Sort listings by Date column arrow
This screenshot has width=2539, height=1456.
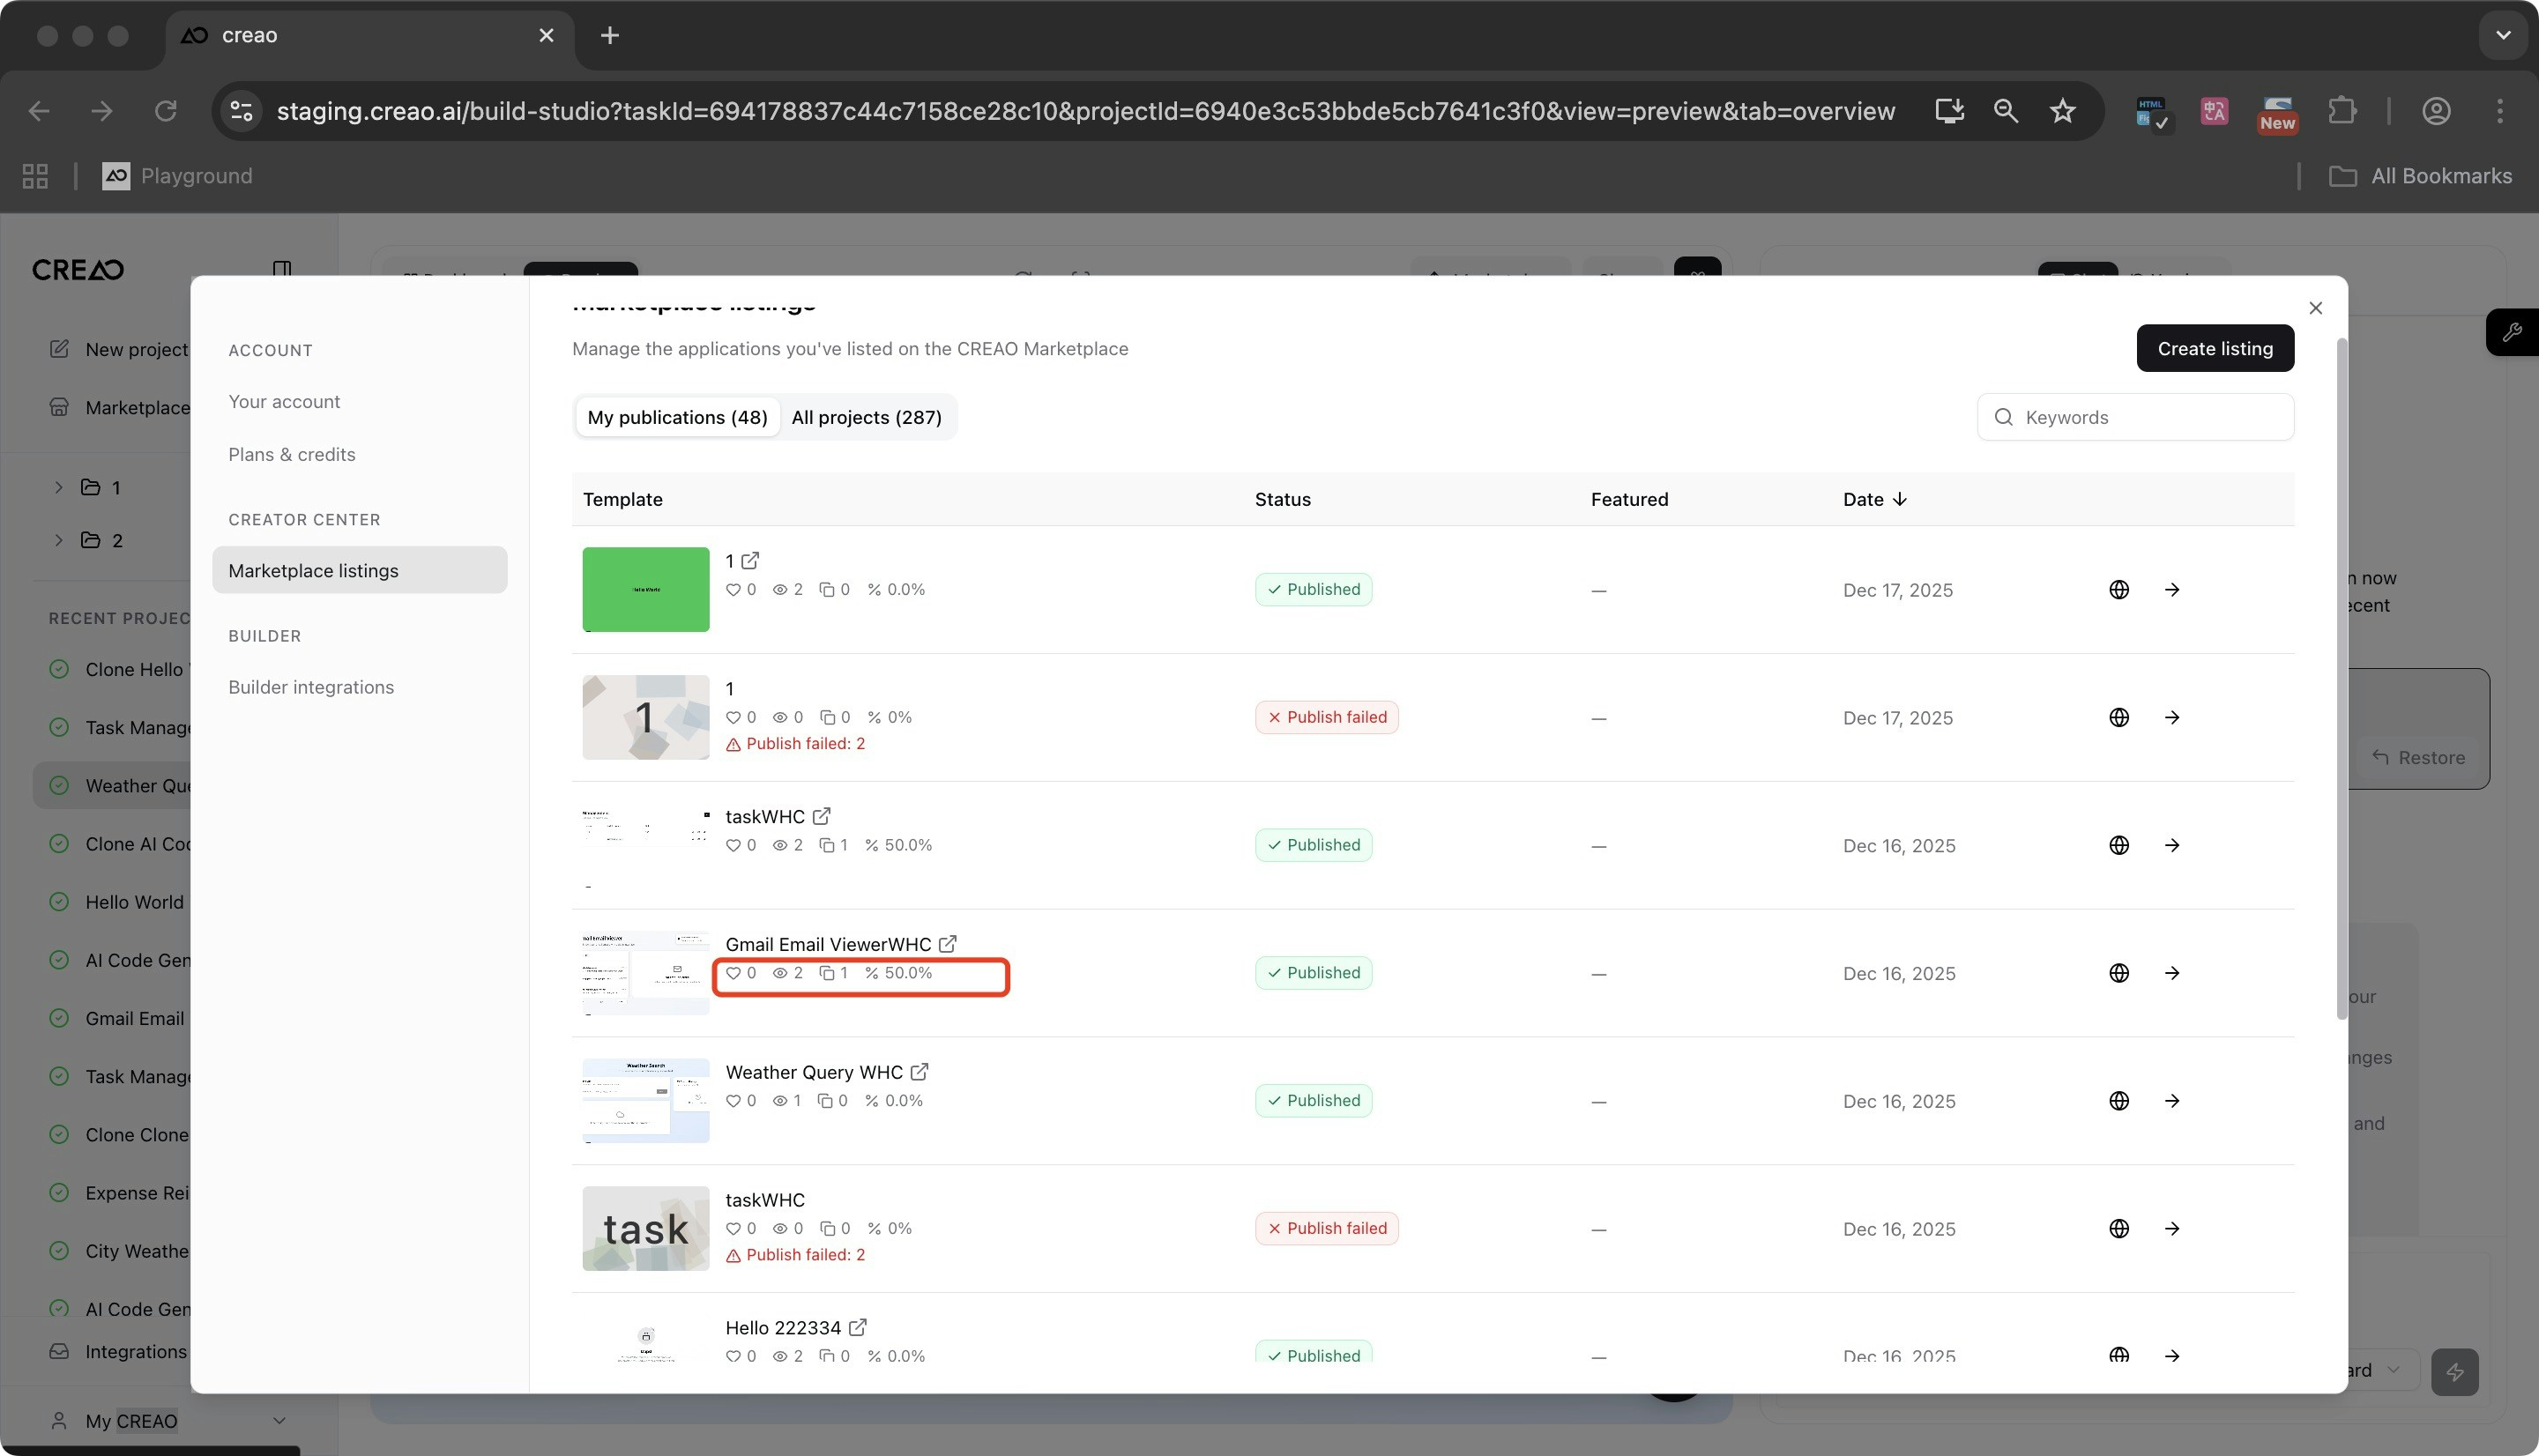(x=1899, y=499)
